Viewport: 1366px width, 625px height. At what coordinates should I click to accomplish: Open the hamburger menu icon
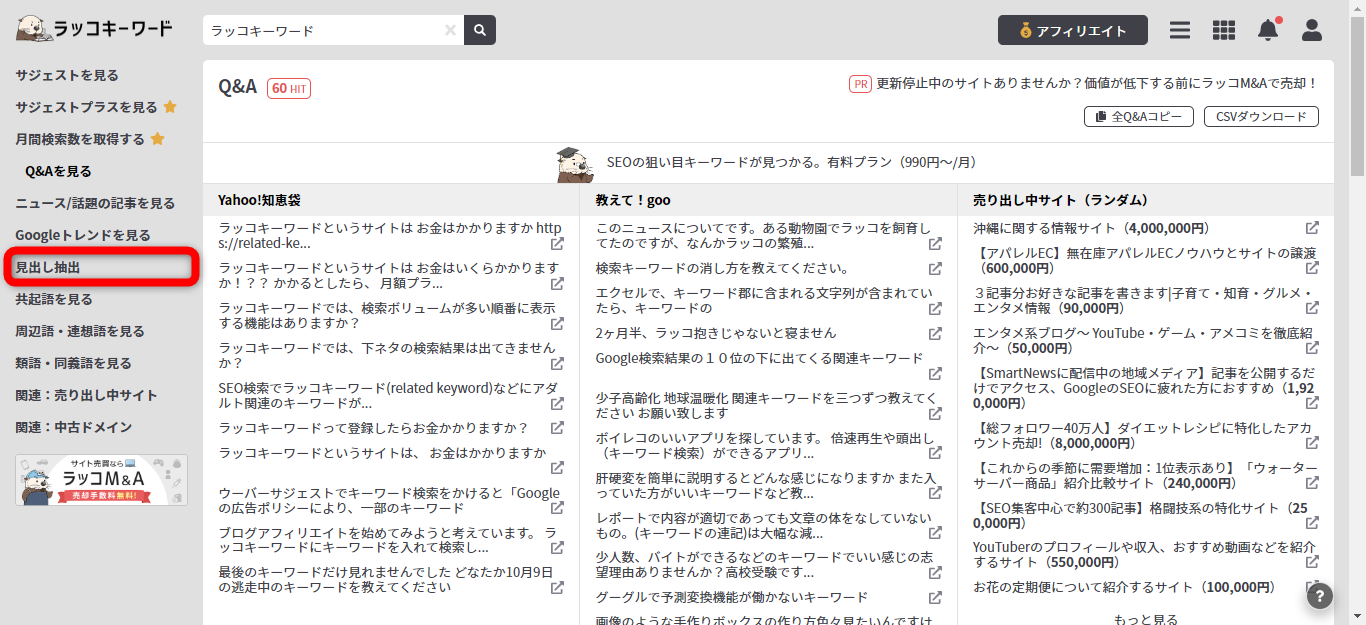(x=1180, y=30)
